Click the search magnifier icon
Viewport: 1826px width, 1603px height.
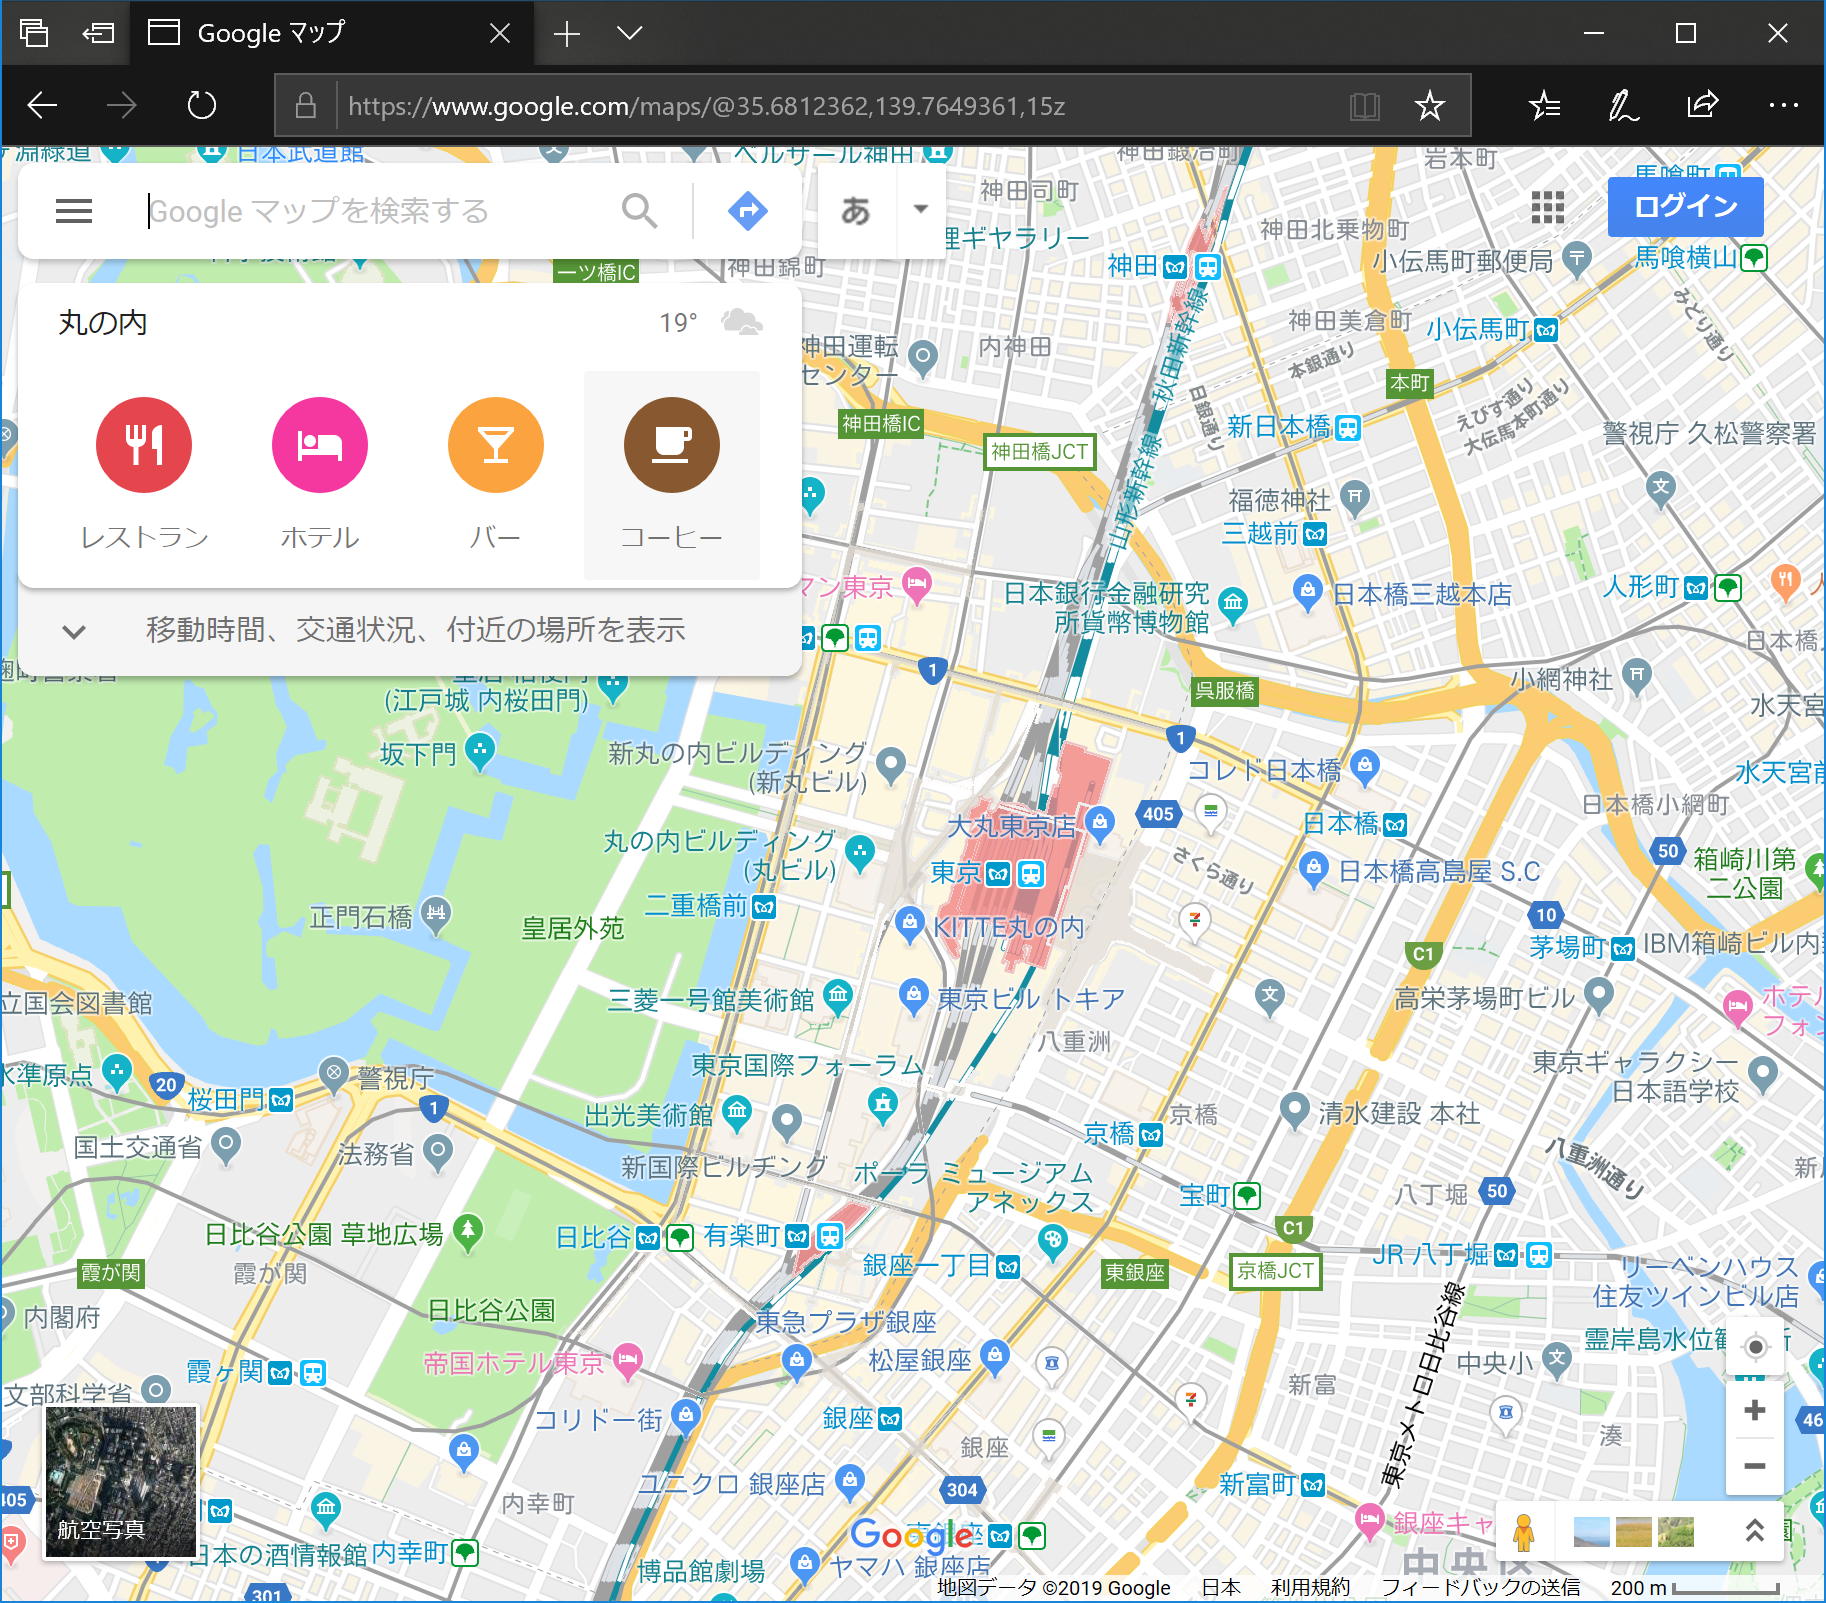tap(640, 211)
